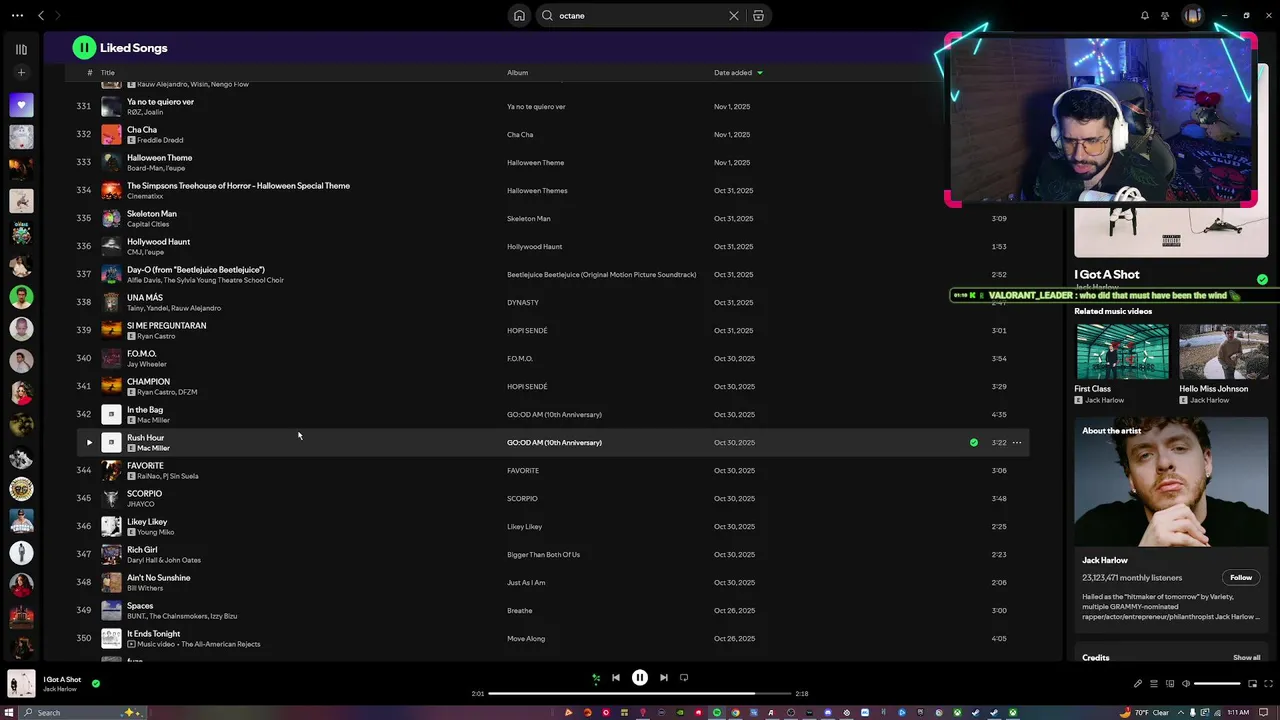Open Daryl Hall & John Oates artist link
This screenshot has height=720, width=1280.
[x=164, y=560]
